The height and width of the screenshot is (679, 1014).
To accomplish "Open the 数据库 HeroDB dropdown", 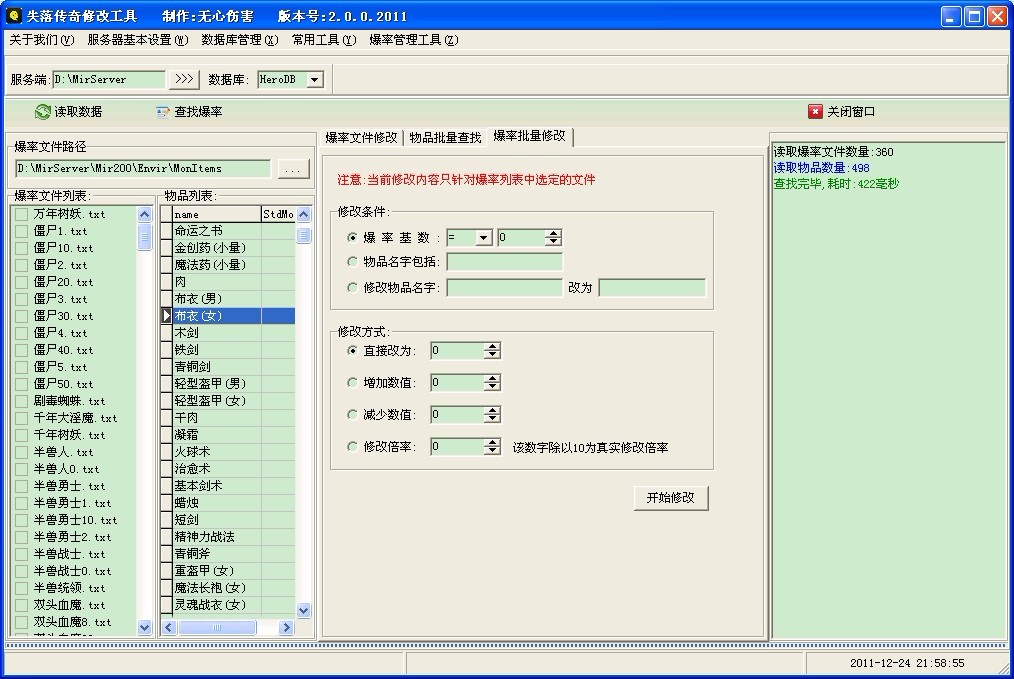I will coord(315,79).
